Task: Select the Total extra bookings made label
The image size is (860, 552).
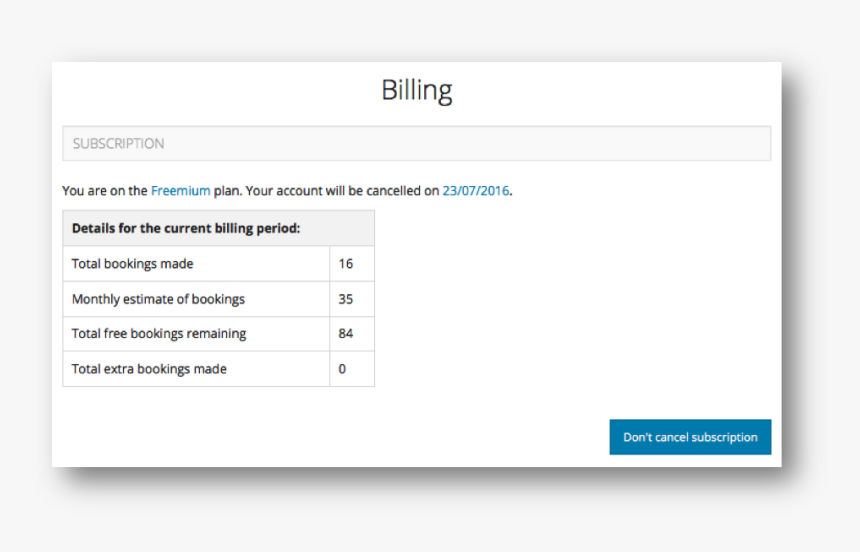Action: 149,369
